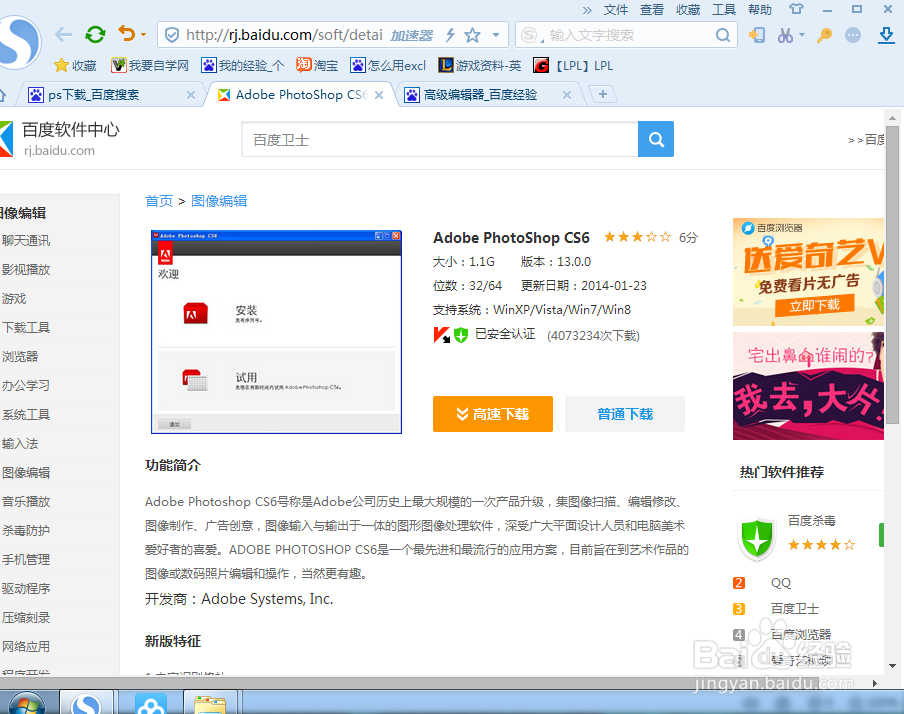Select 驱动程序 category in sidebar
Screen dimensions: 904x714
click(x=26, y=588)
